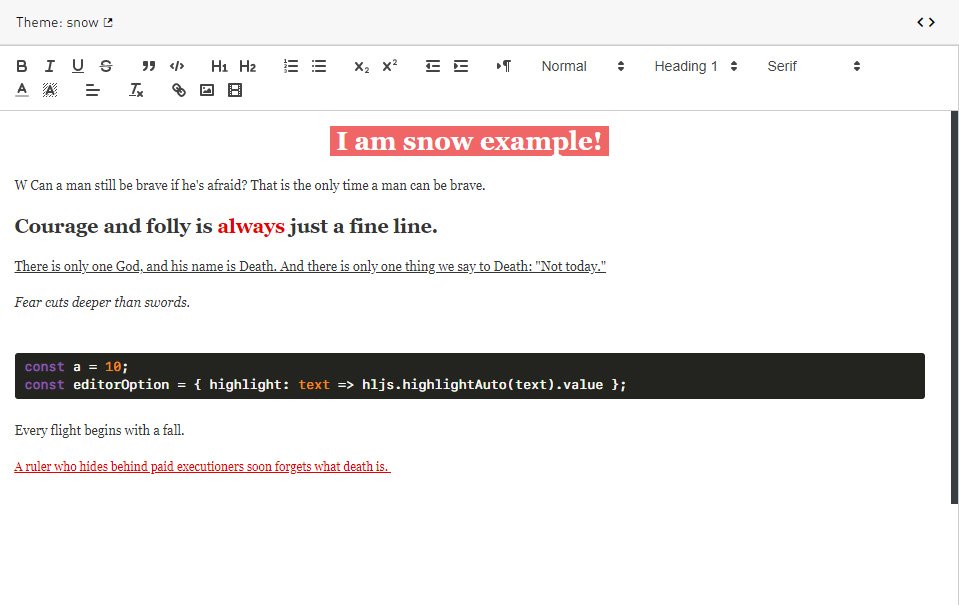
Task: Toggle underline formatting
Action: point(78,66)
